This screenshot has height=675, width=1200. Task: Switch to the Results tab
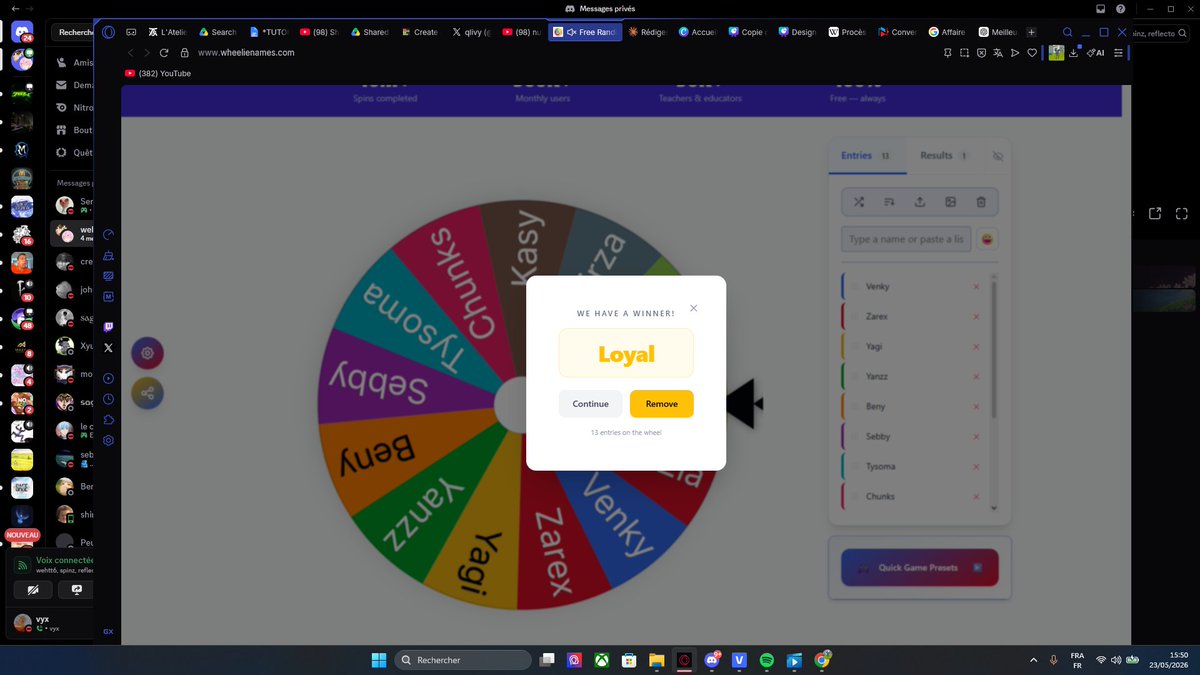[x=943, y=156]
